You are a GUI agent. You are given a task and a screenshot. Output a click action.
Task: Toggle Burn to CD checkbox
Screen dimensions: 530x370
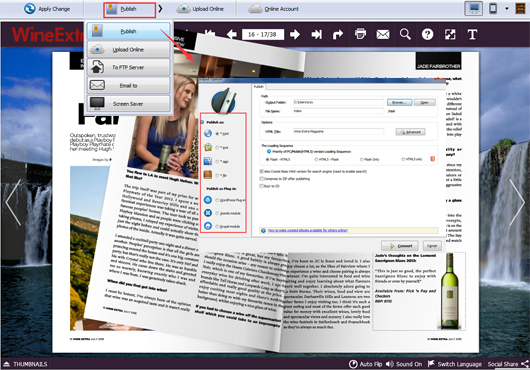point(261,186)
